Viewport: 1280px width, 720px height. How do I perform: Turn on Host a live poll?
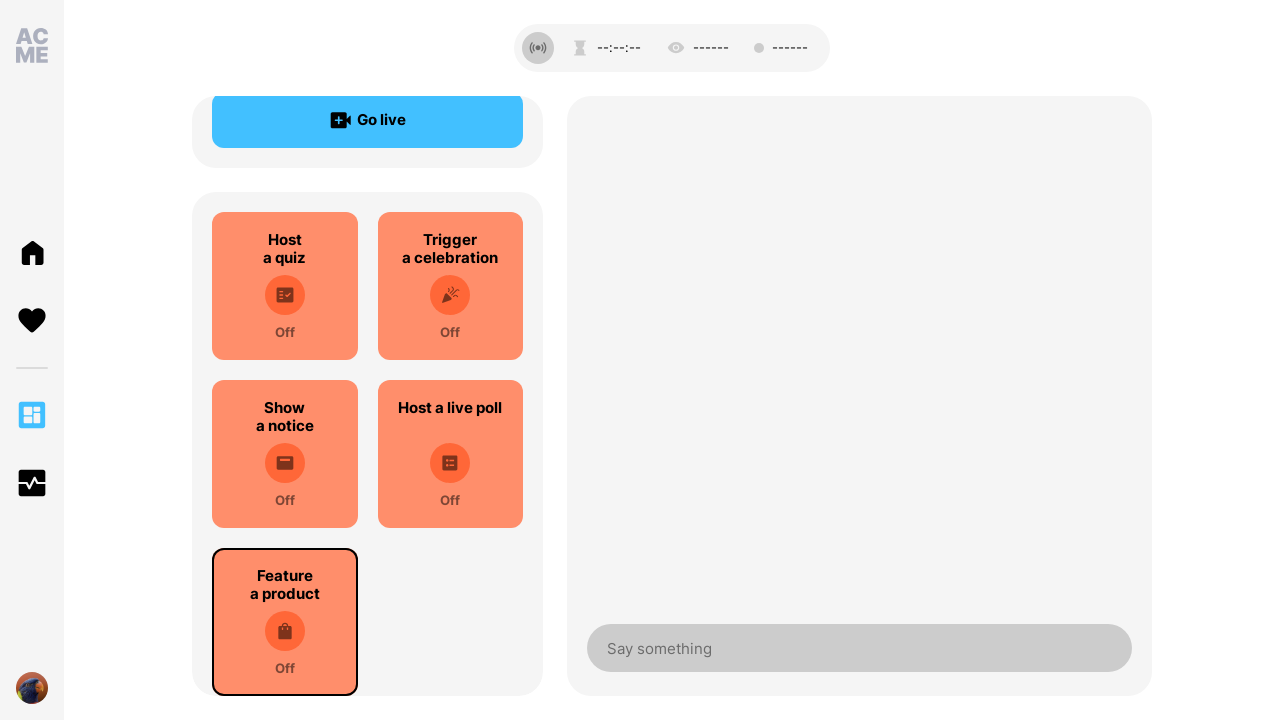(x=450, y=454)
